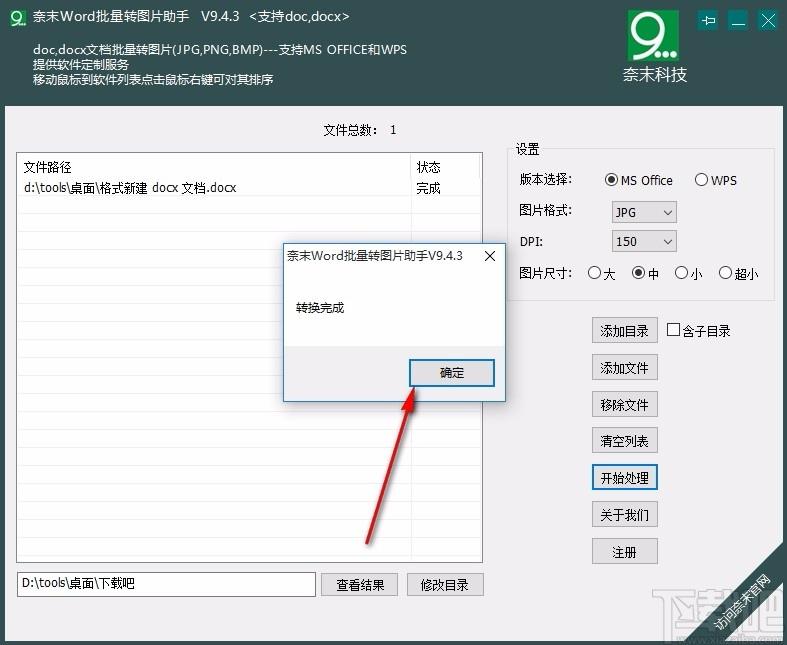Select the MS Office version option

click(x=638, y=180)
